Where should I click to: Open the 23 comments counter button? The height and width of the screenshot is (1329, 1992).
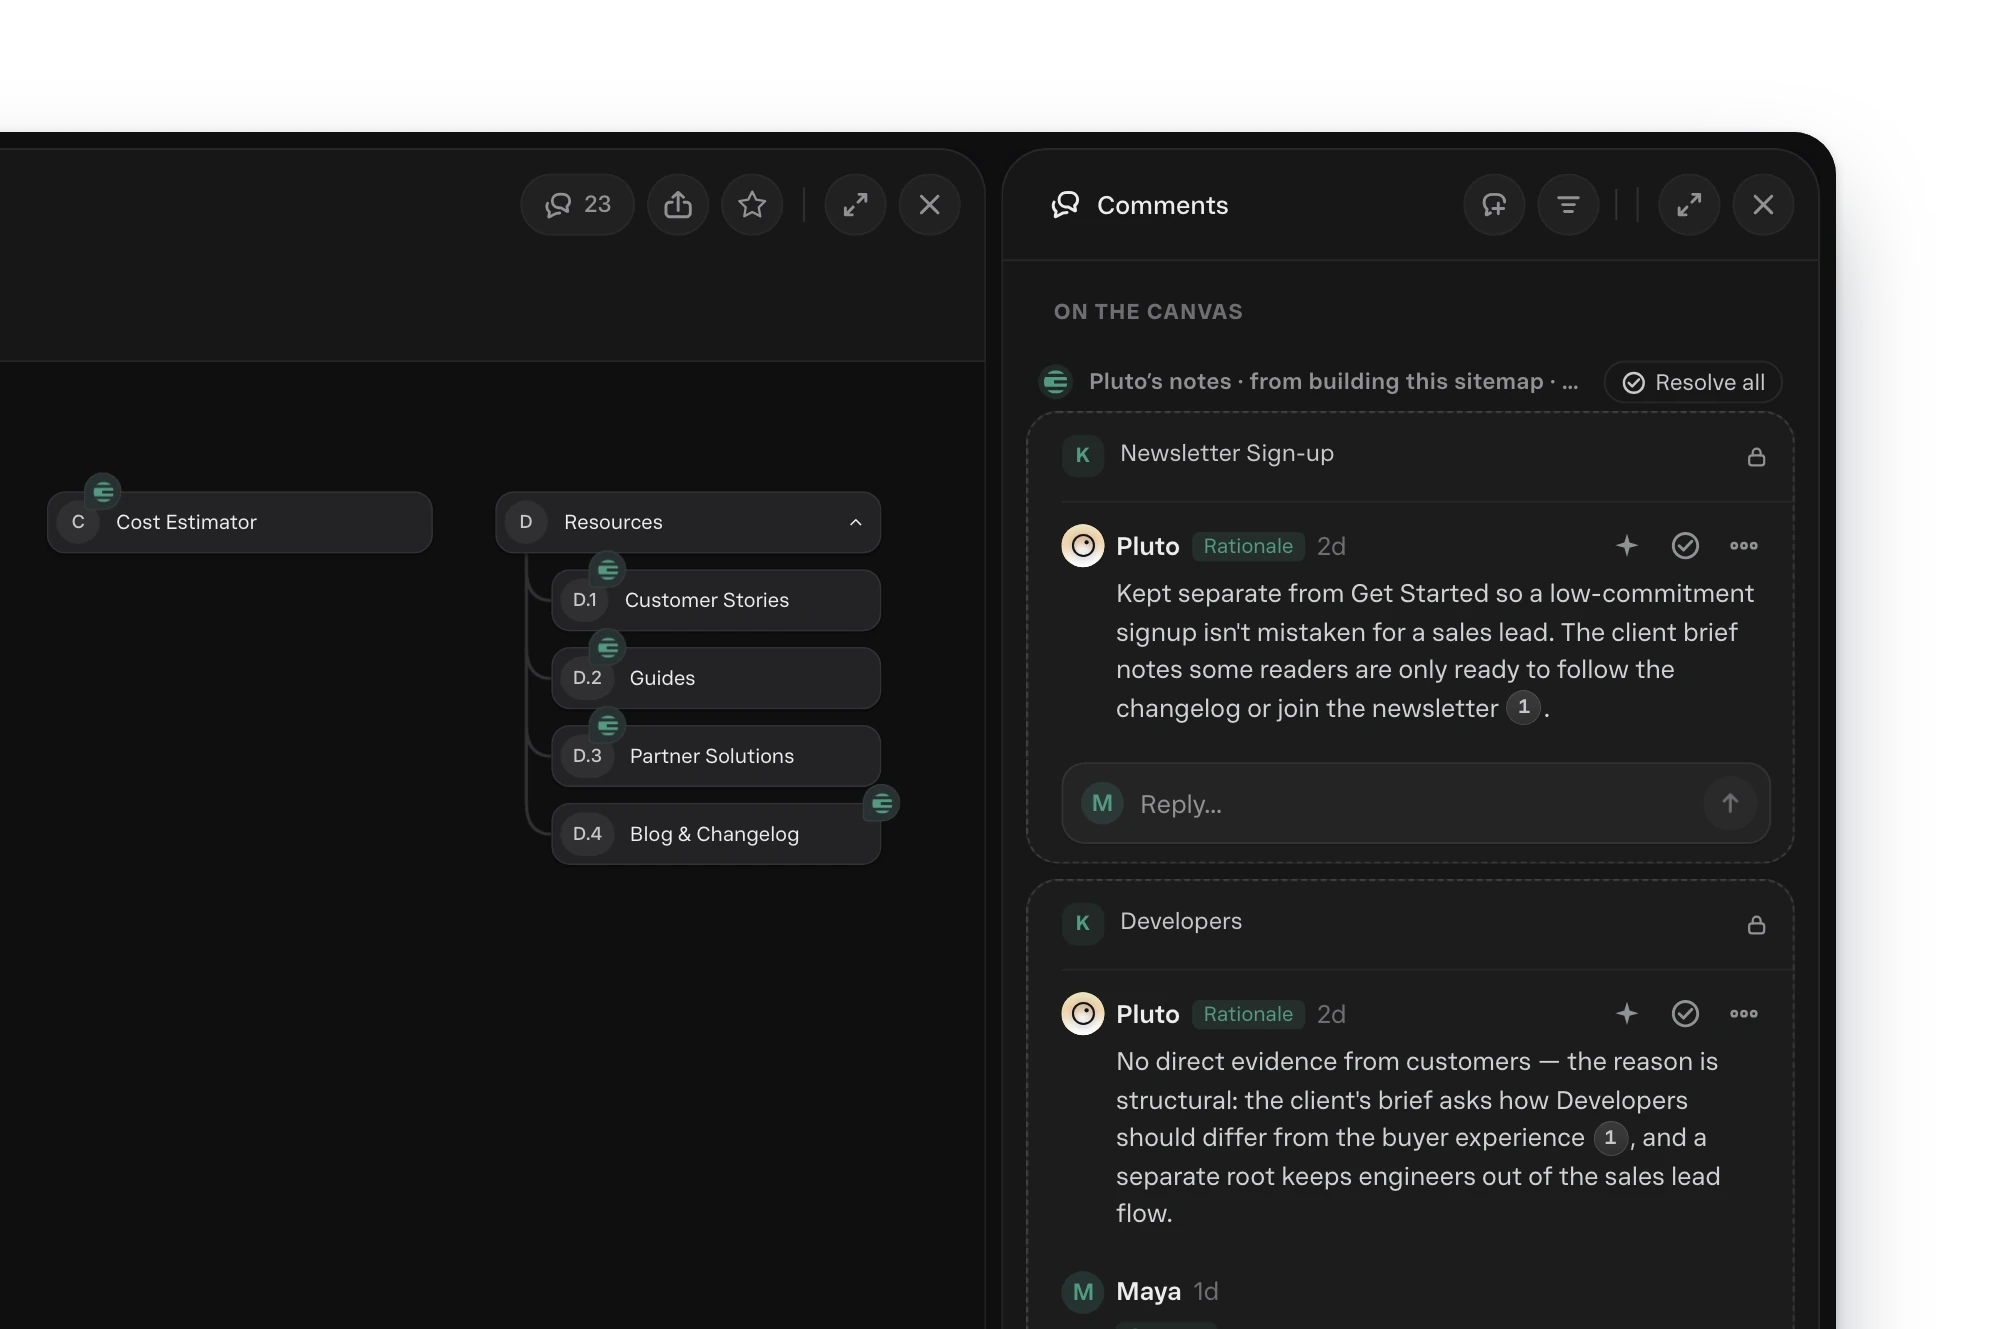coord(577,205)
